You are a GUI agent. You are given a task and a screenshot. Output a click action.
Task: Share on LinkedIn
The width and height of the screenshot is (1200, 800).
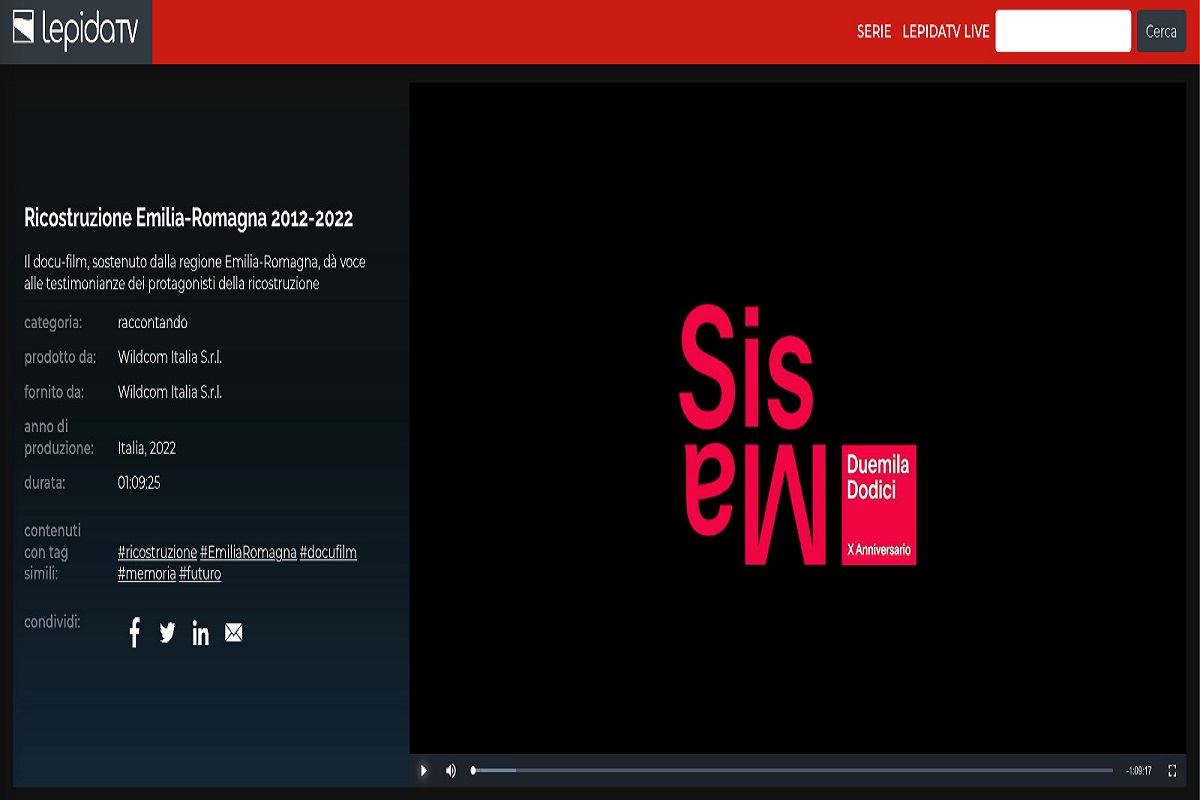tap(200, 632)
